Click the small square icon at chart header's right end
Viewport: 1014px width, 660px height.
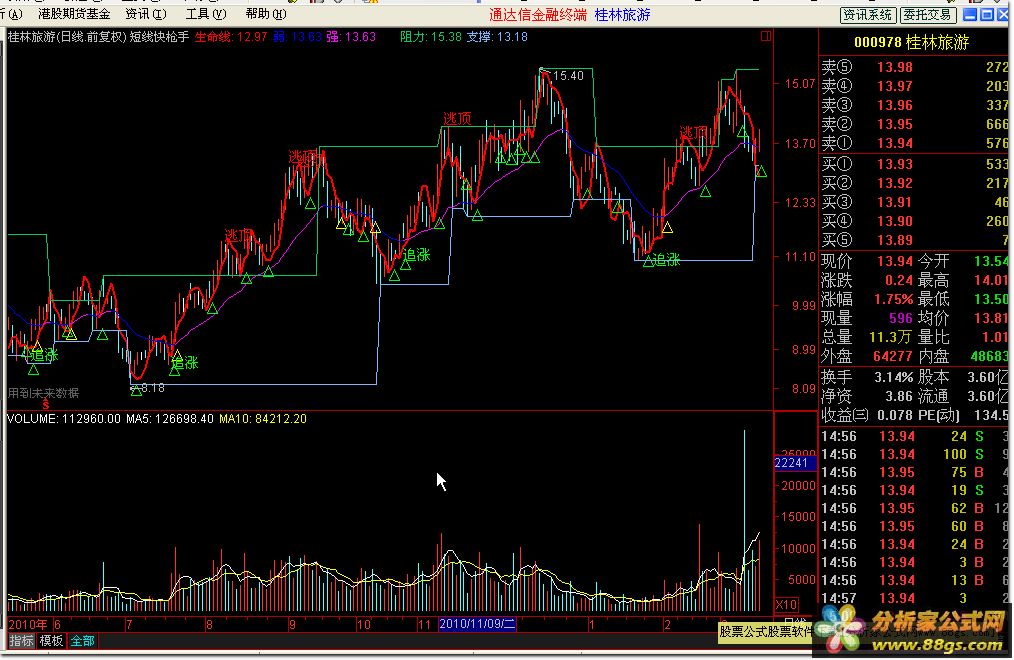point(766,36)
